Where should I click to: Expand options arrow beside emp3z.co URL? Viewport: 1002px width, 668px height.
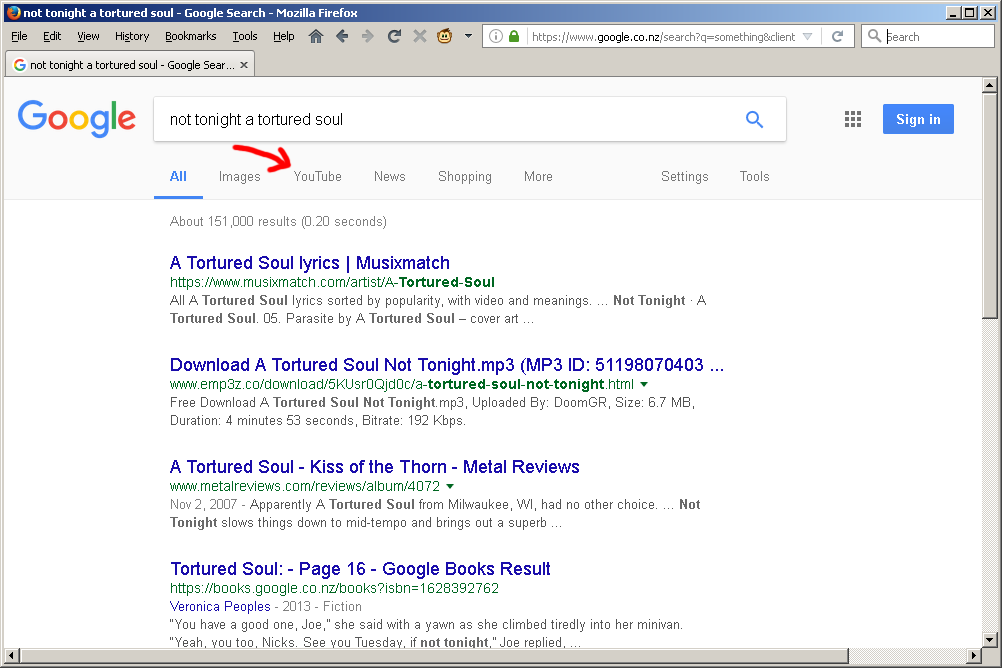[644, 384]
